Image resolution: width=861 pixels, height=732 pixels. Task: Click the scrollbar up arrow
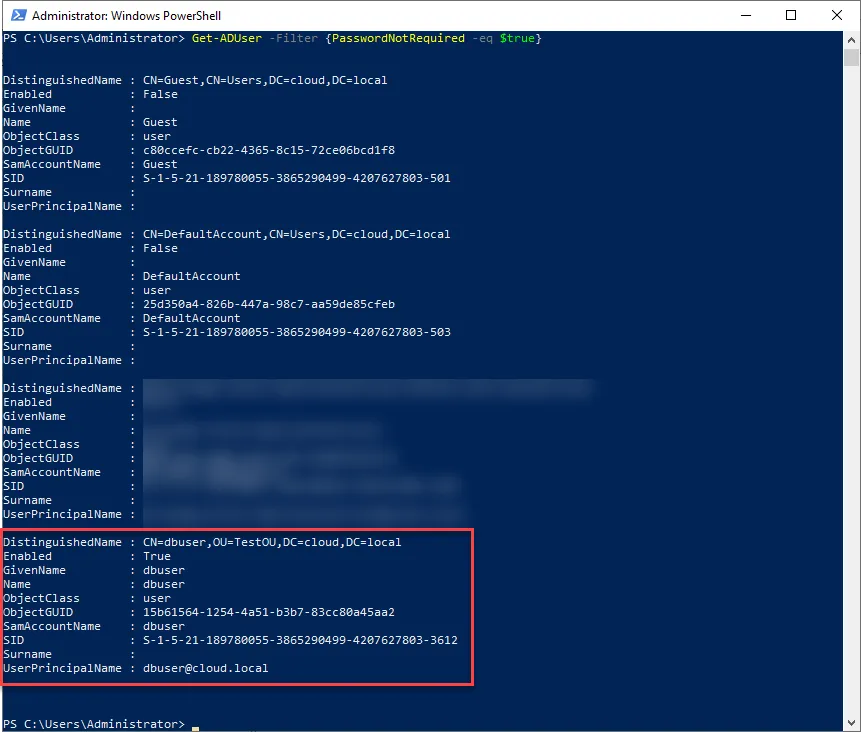[x=851, y=40]
